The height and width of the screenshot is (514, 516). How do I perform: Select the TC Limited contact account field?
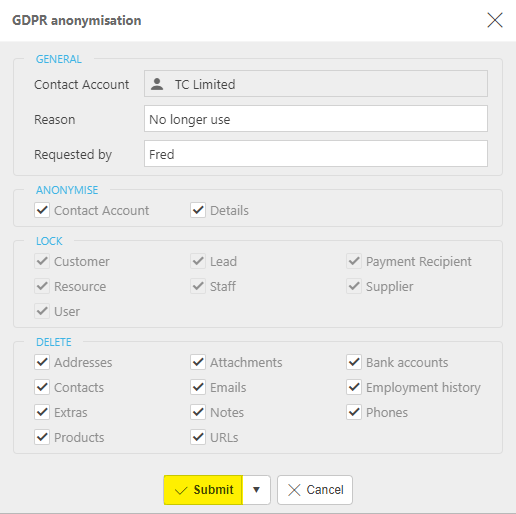(x=316, y=84)
